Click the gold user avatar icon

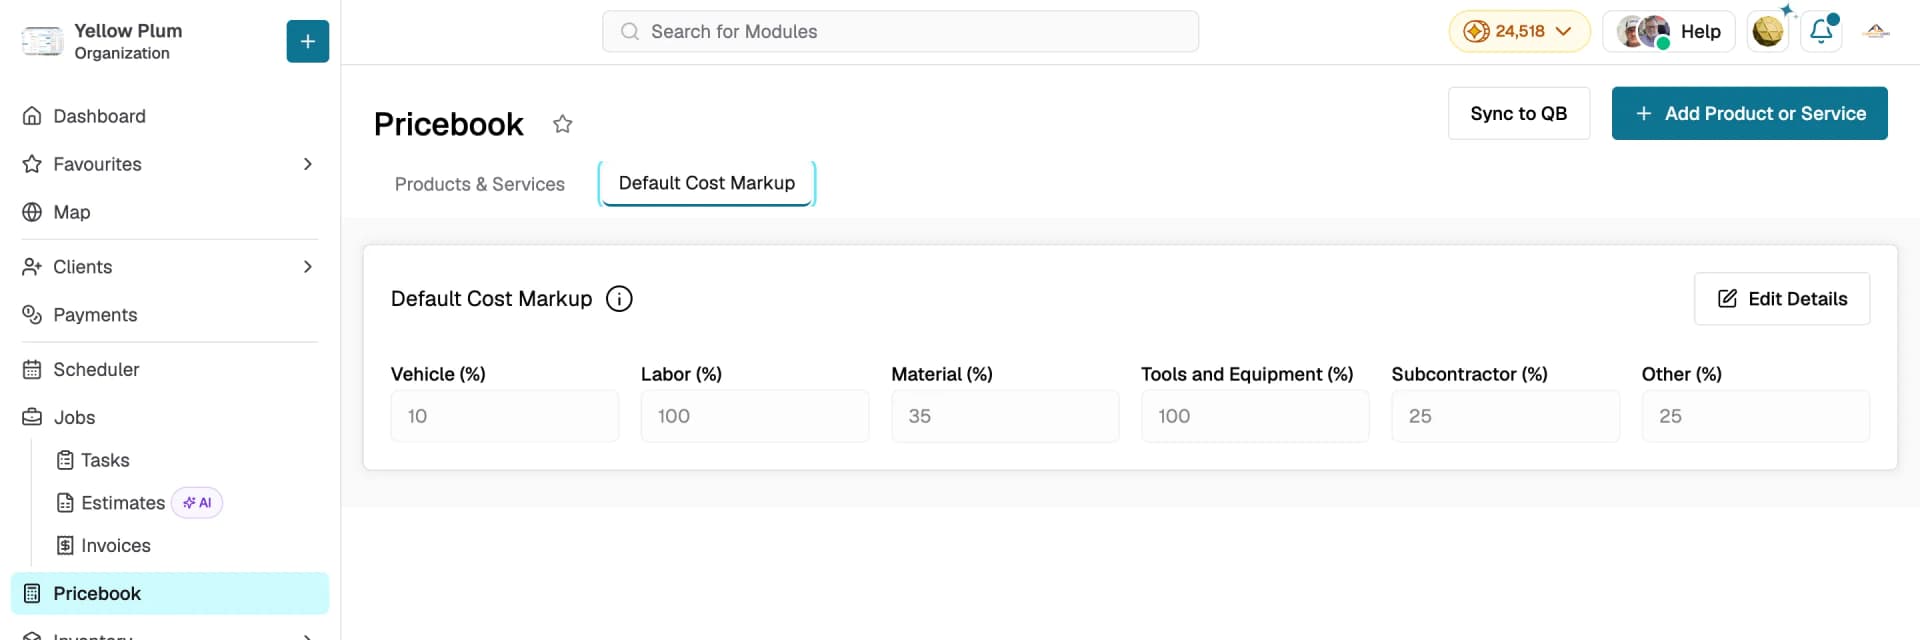coord(1767,31)
